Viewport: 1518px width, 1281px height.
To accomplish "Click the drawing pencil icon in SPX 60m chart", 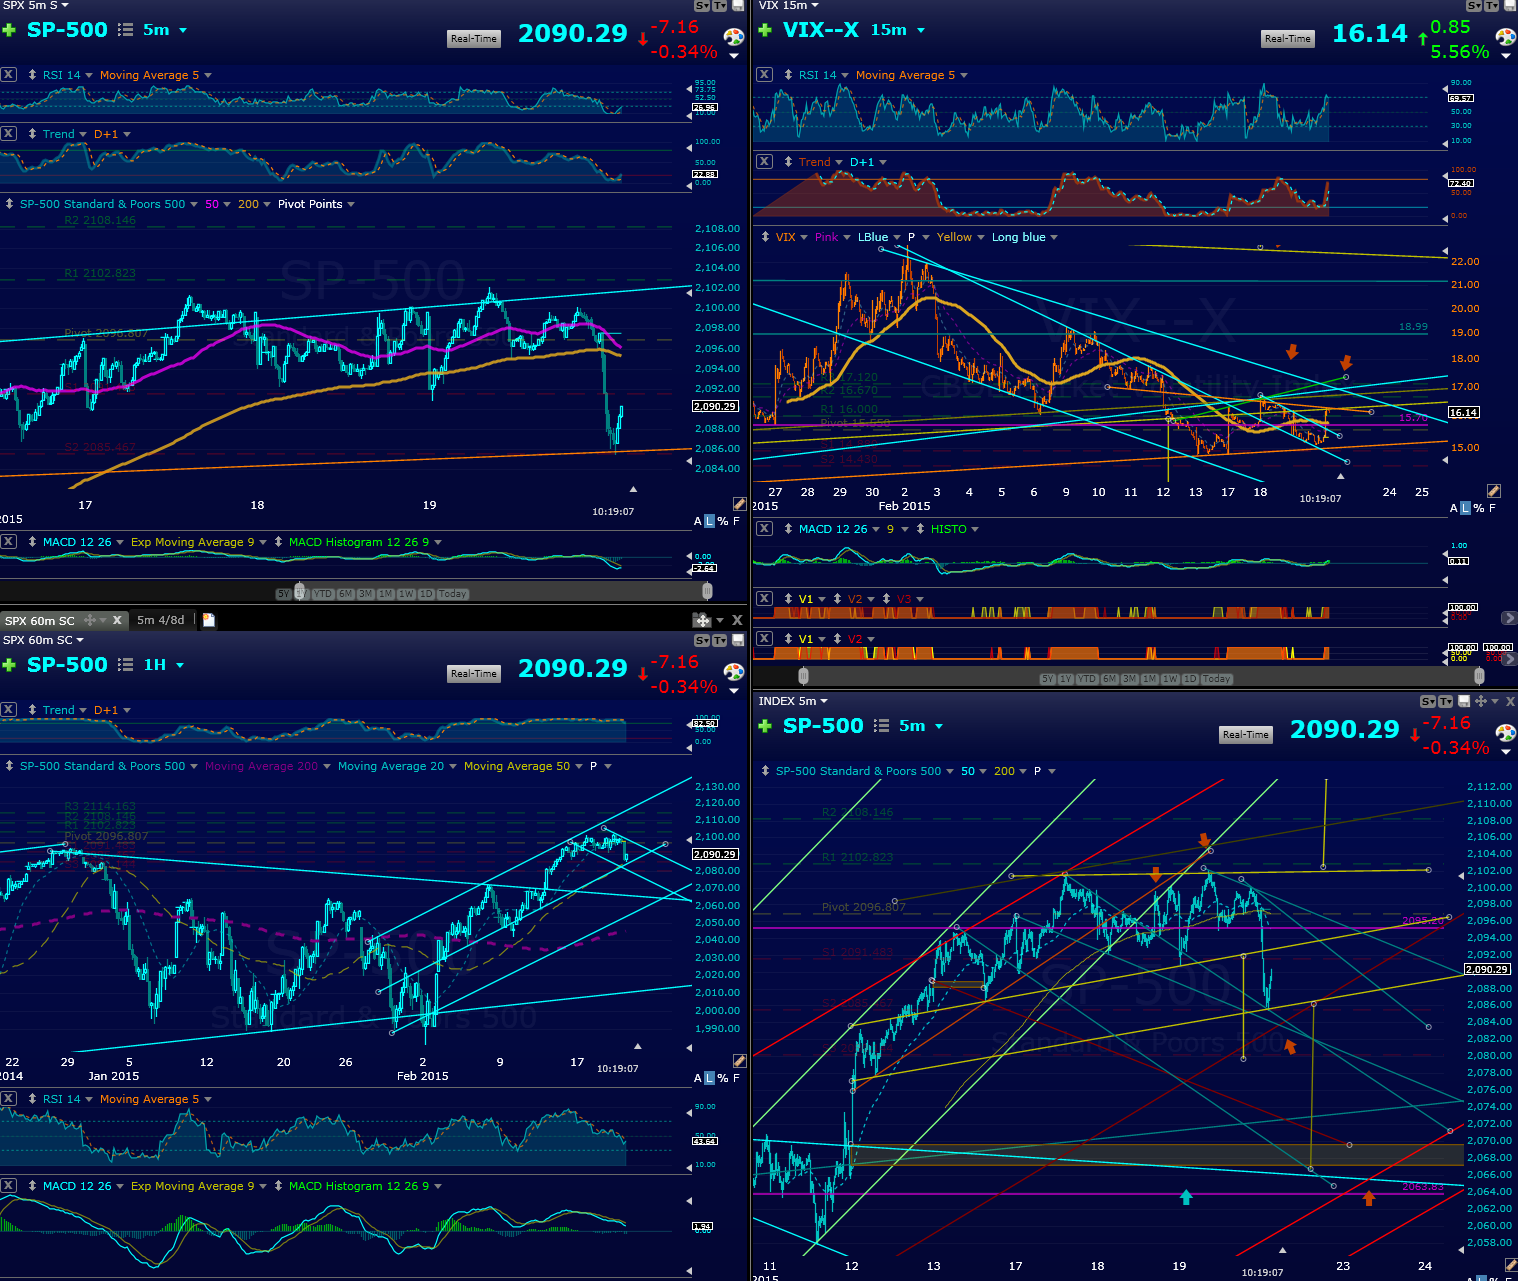I will point(739,1061).
